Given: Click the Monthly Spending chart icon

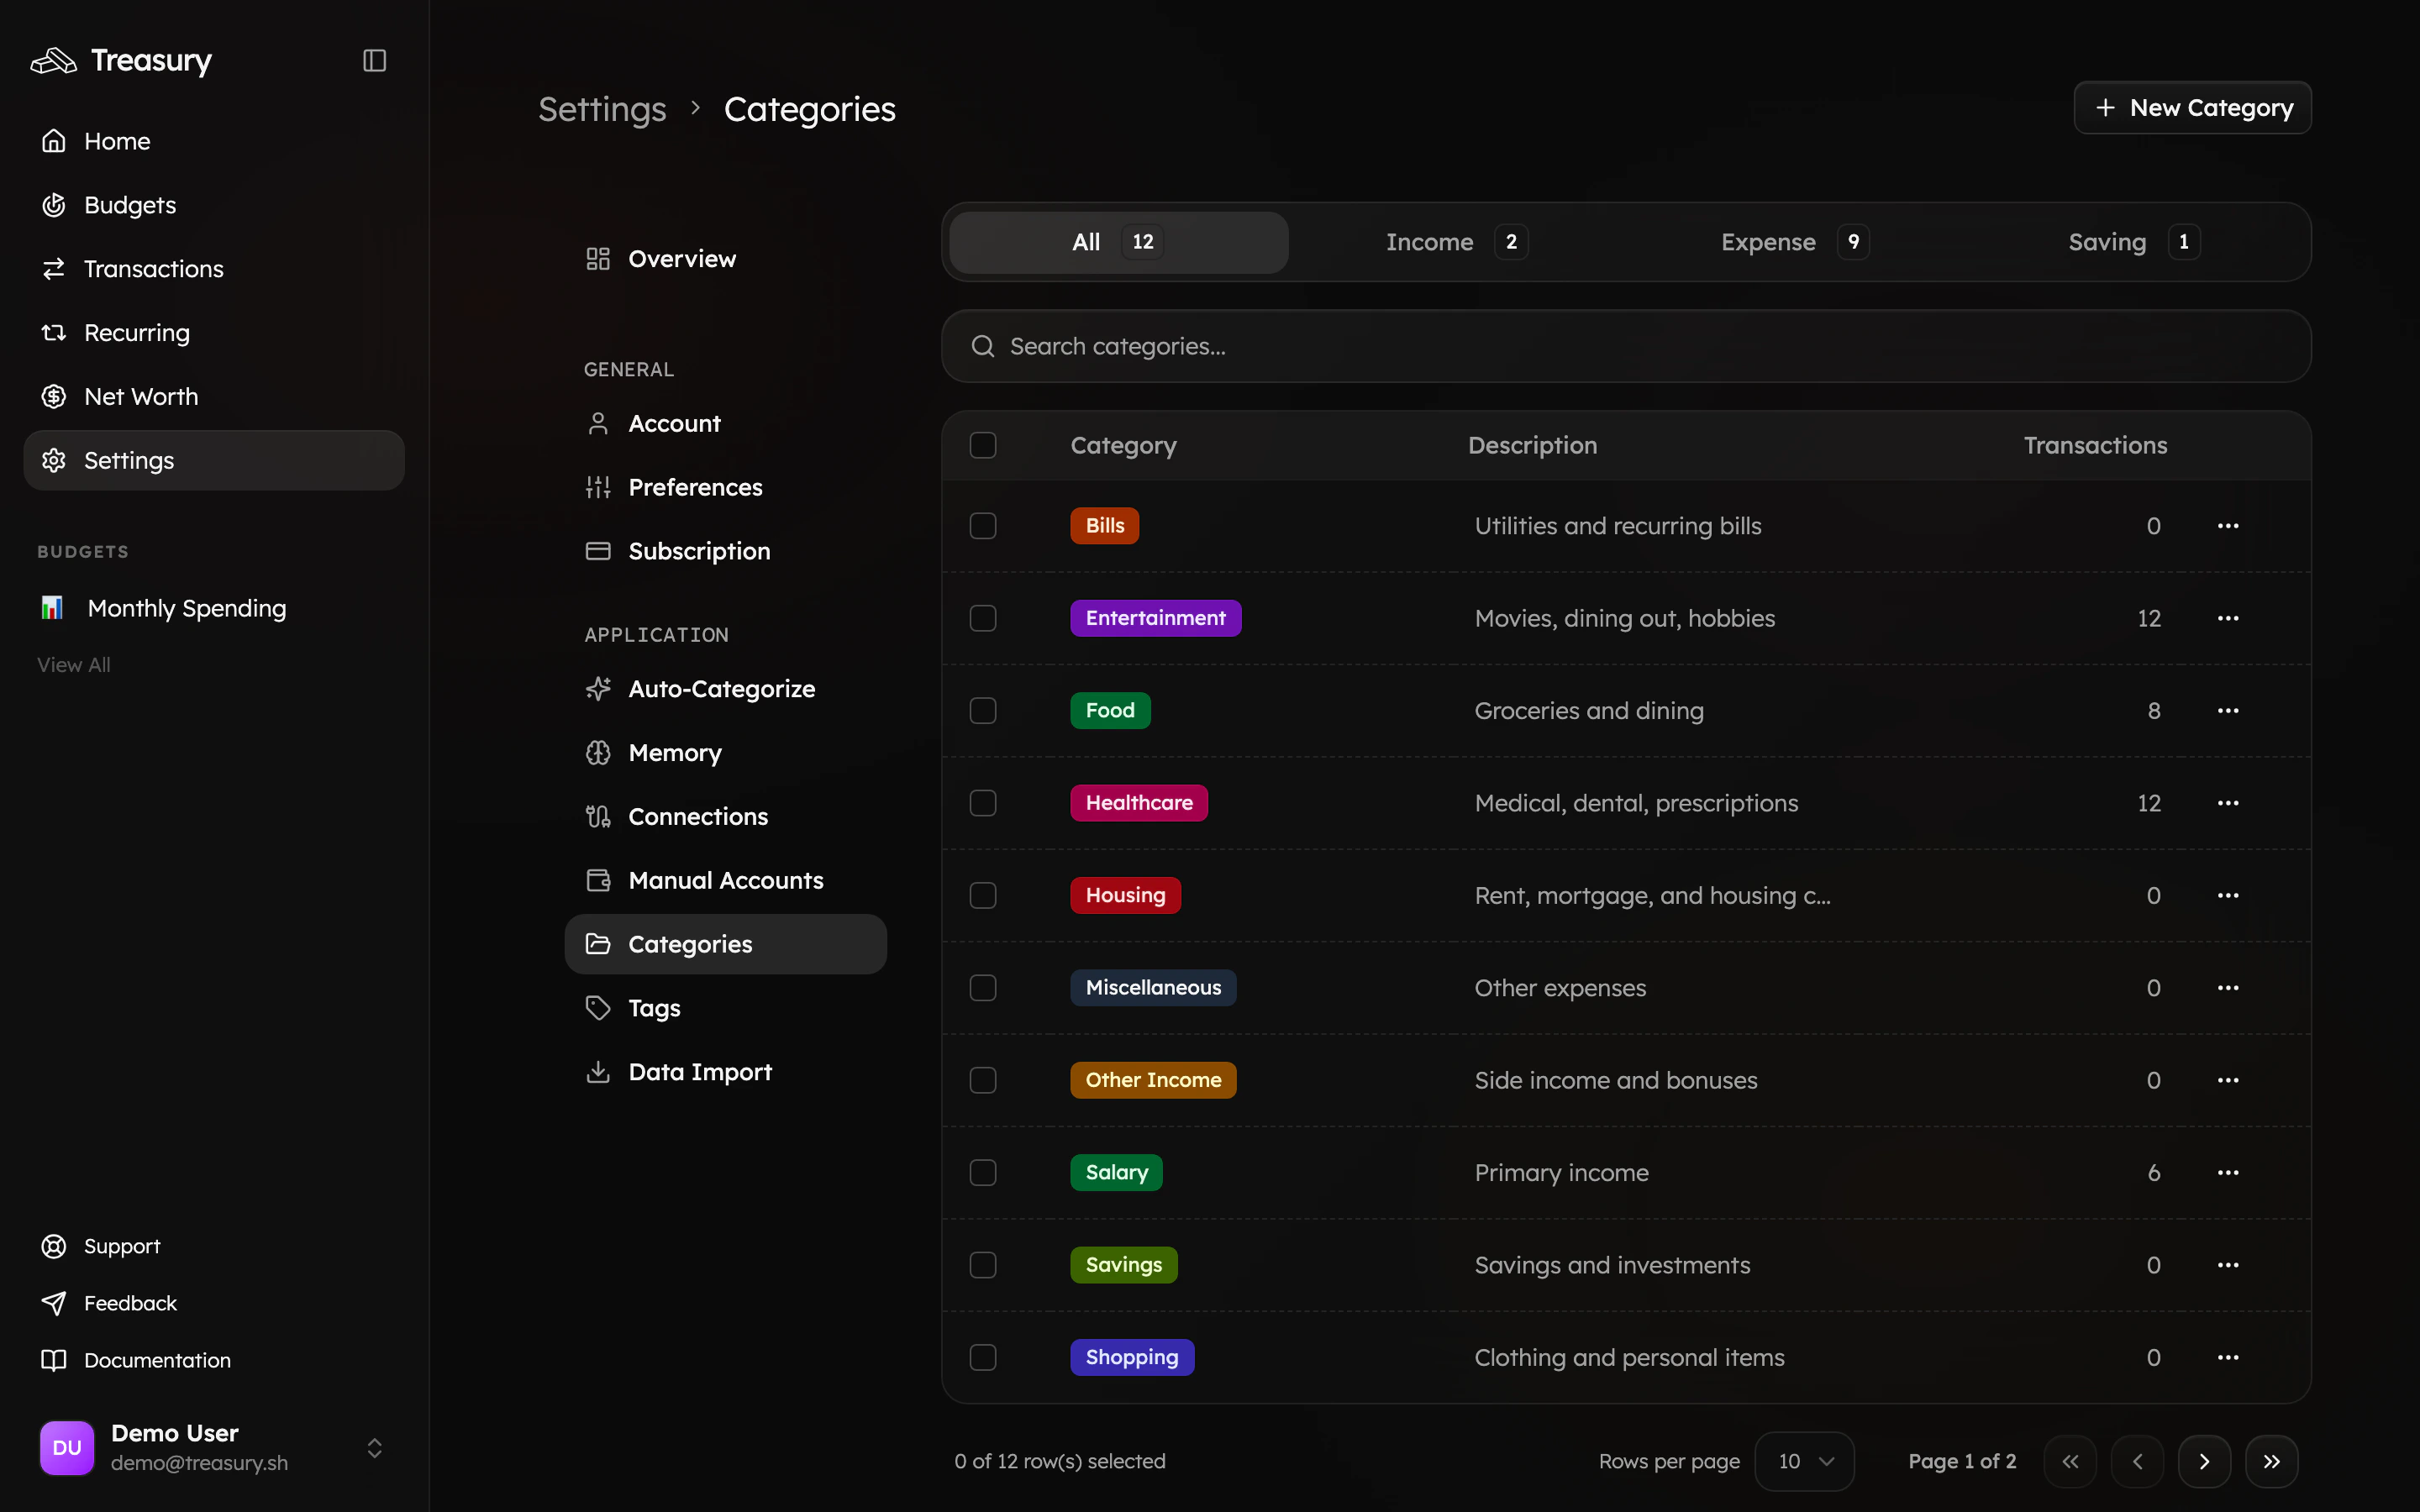Looking at the screenshot, I should click(x=52, y=608).
